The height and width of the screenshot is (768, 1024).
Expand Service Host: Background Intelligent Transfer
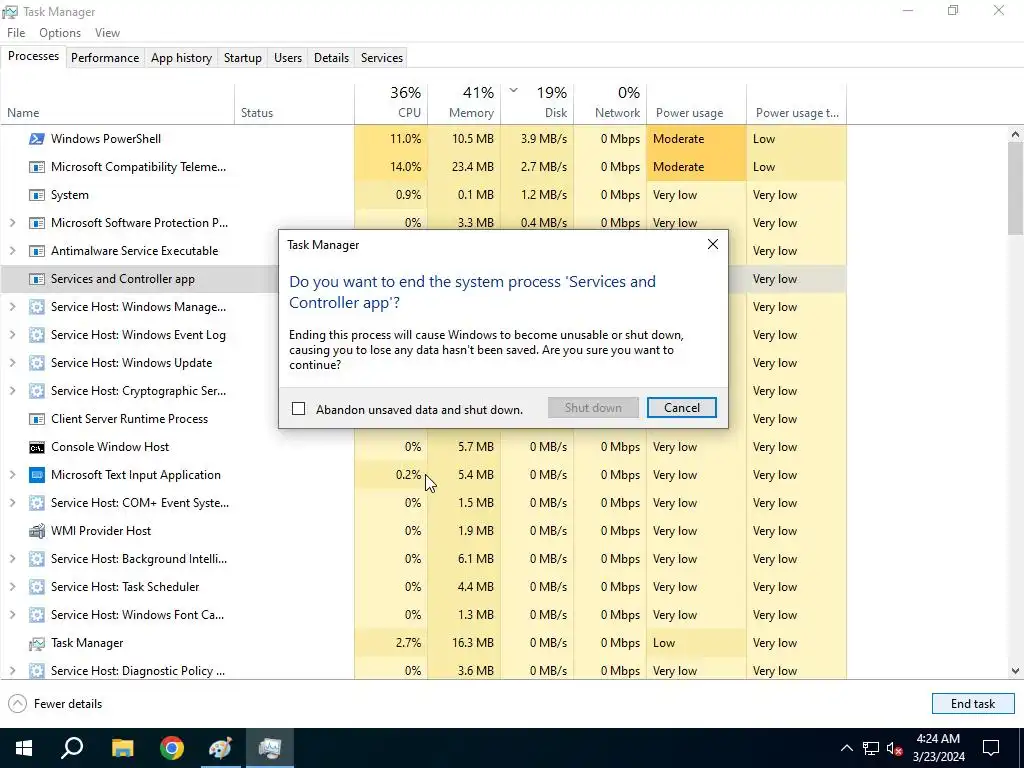[x=12, y=559]
